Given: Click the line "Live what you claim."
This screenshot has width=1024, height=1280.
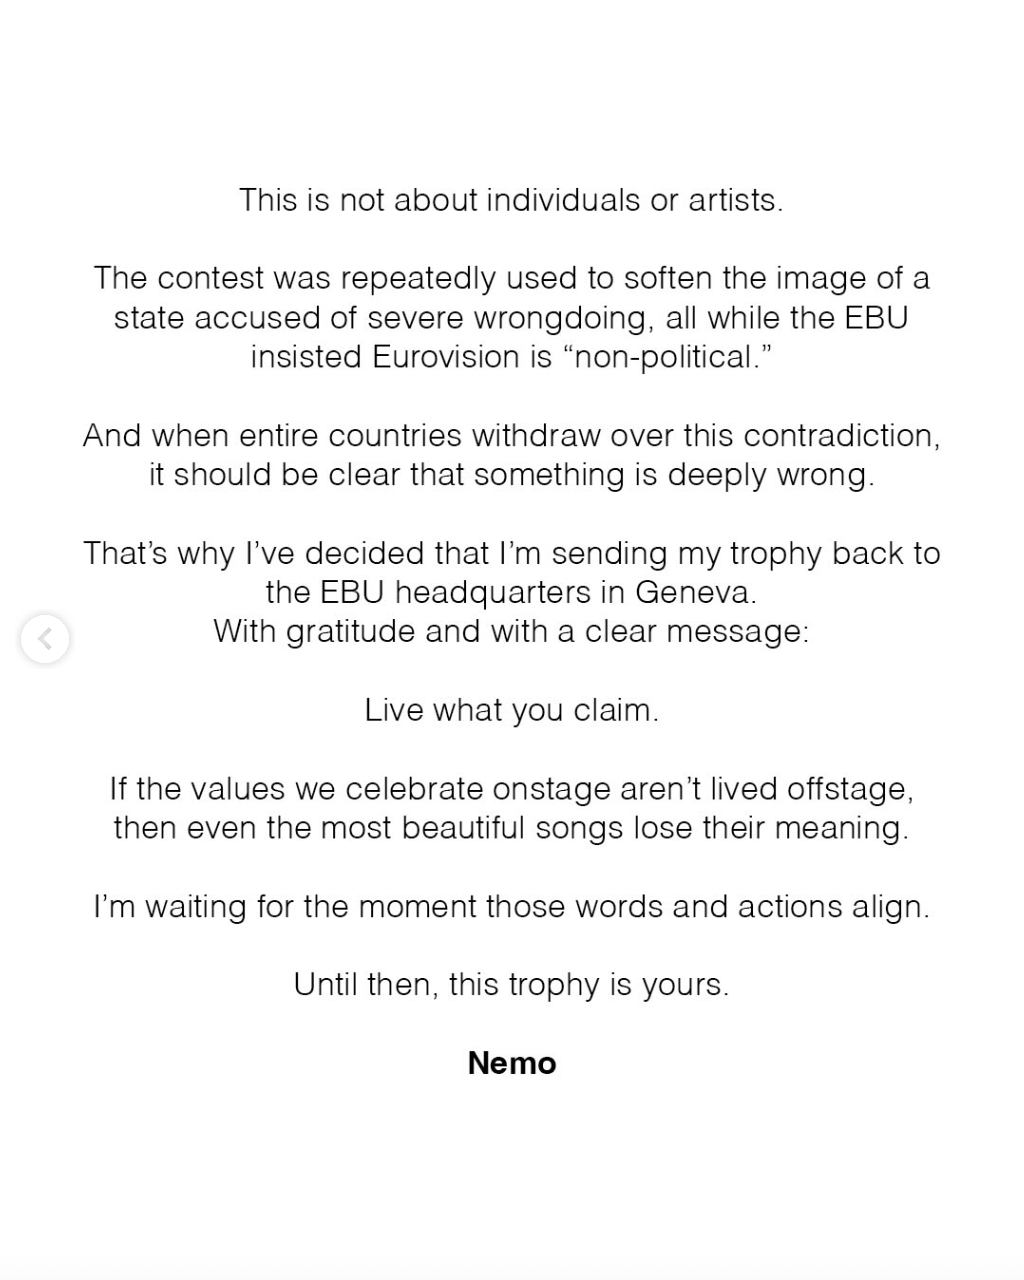Looking at the screenshot, I should [x=511, y=710].
